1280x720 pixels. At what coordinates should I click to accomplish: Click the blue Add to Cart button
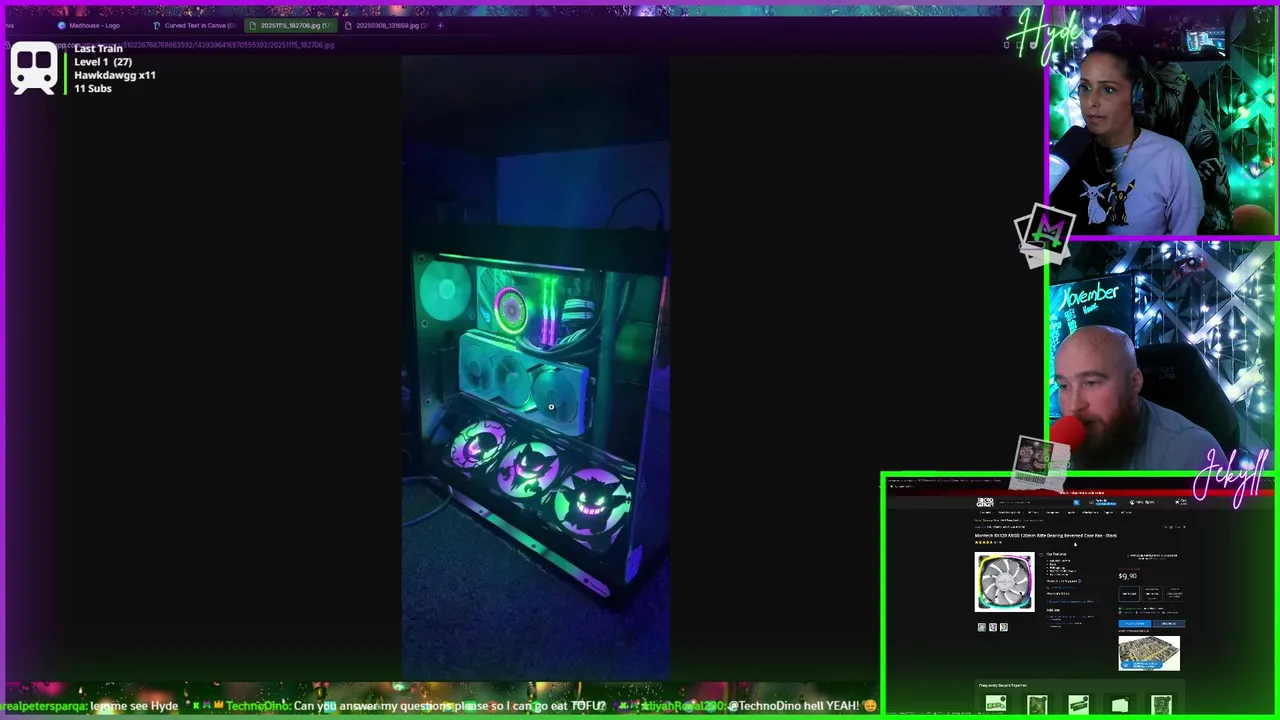coord(1135,623)
